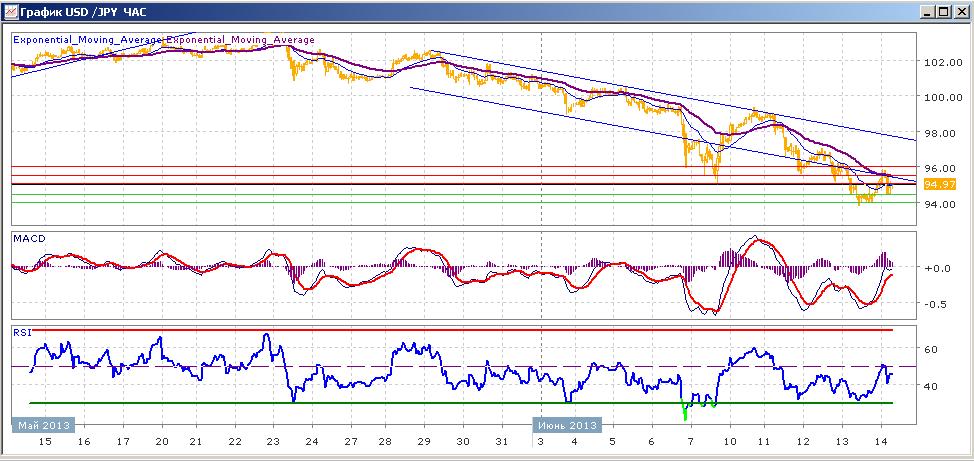Click date 21 on the time axis

(196, 442)
